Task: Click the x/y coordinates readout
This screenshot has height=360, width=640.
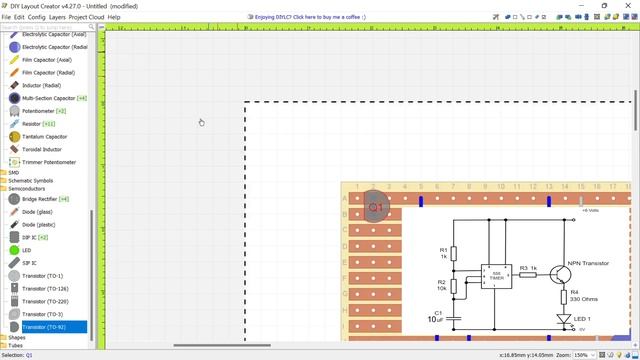Action: pyautogui.click(x=526, y=355)
